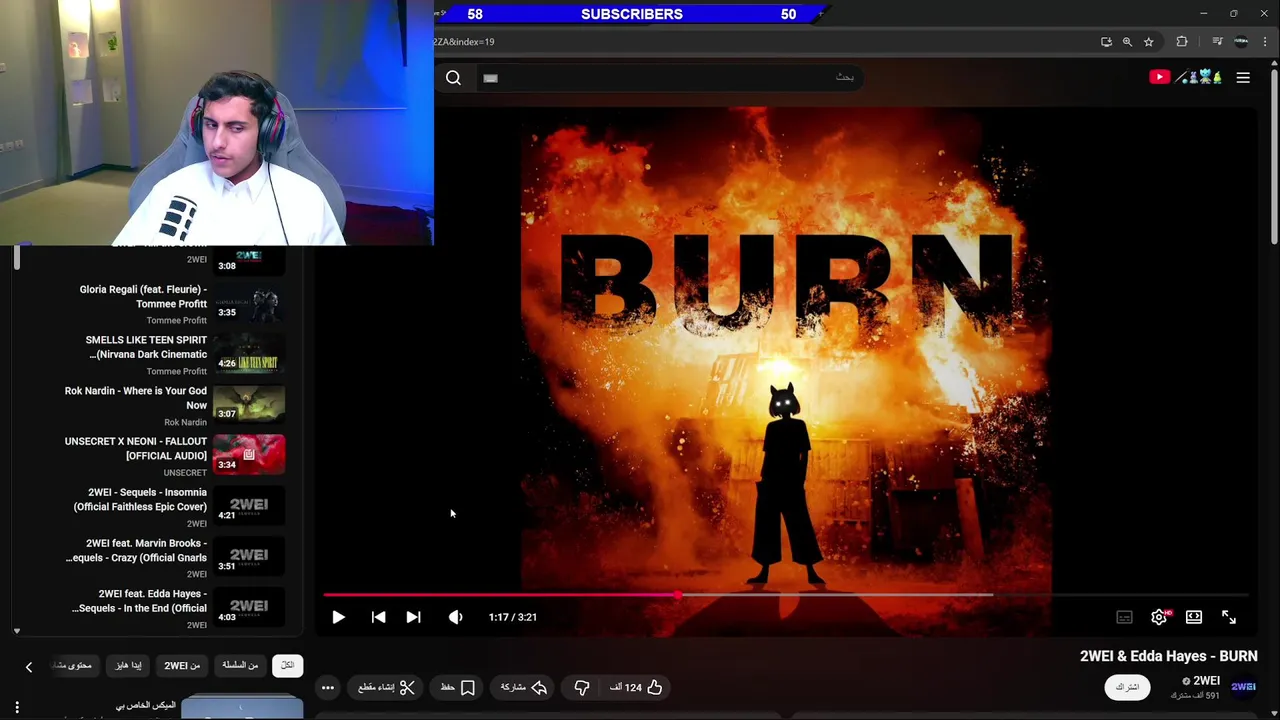Open the YouTube hamburger guide menu
This screenshot has width=1280, height=720.
point(1243,77)
